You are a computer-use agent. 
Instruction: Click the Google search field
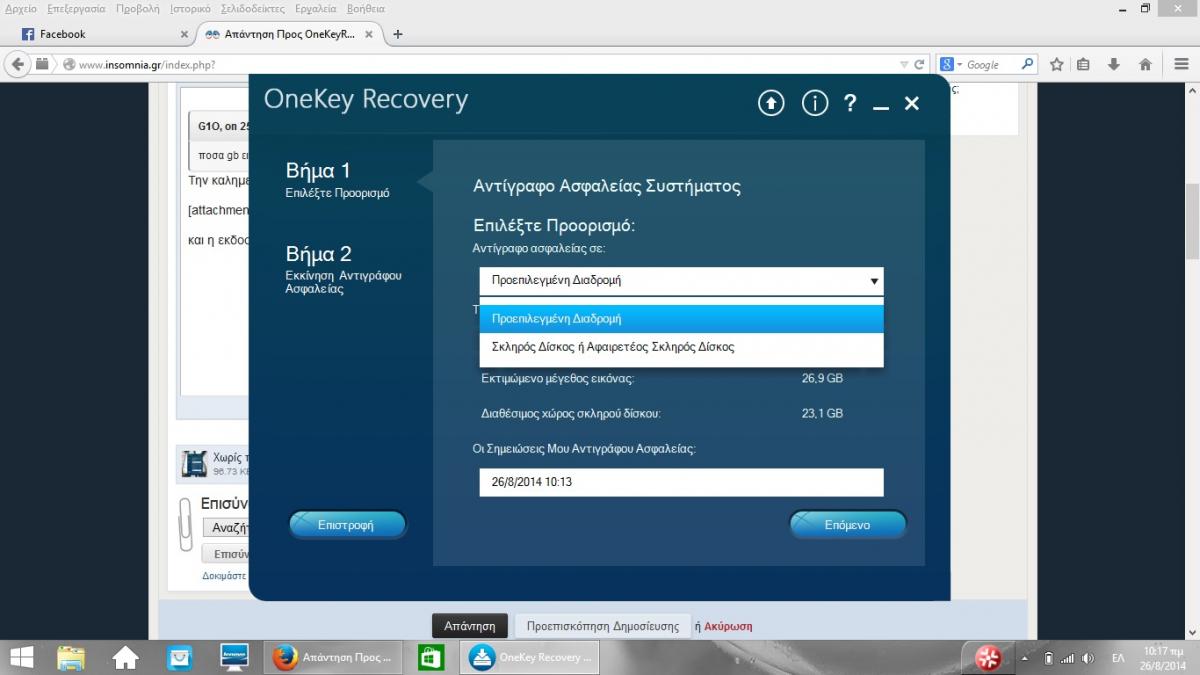coord(990,64)
